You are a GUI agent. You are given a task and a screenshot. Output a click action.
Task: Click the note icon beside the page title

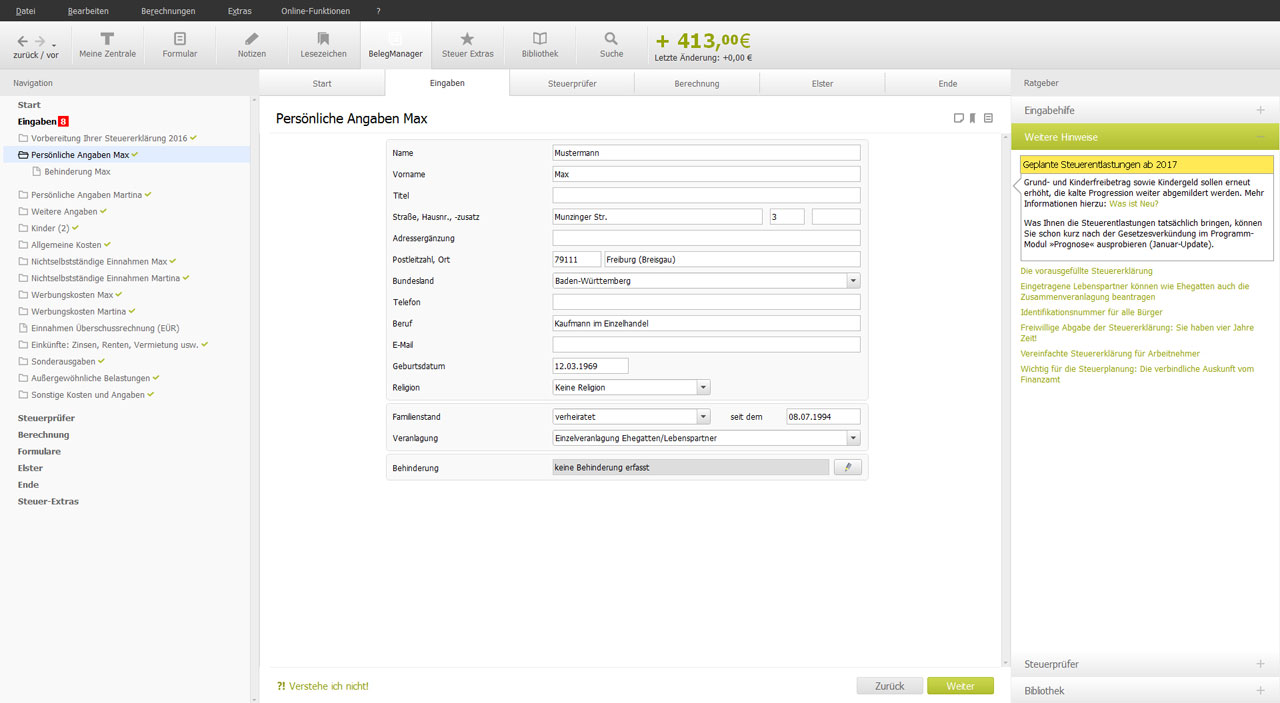click(x=958, y=118)
